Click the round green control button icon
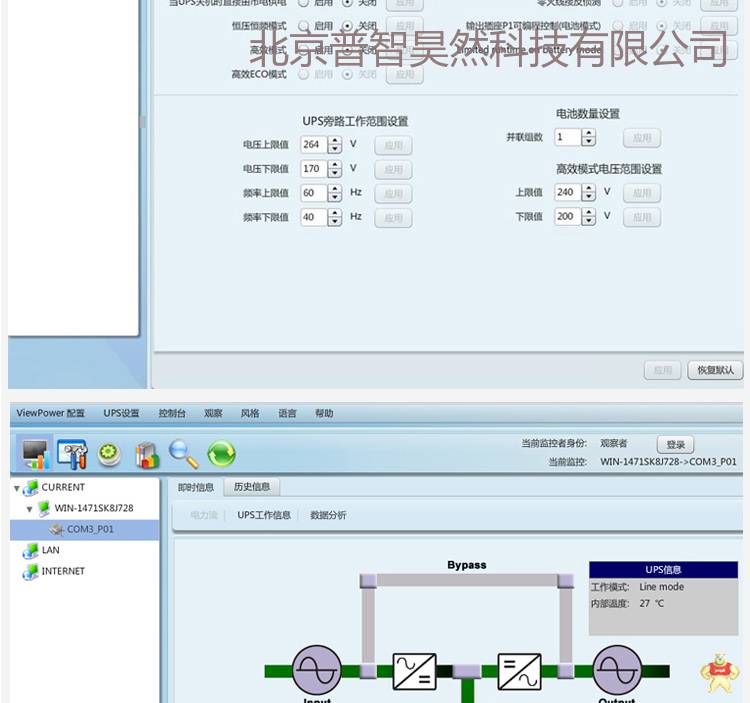Viewport: 750px width, 703px height. (x=109, y=454)
